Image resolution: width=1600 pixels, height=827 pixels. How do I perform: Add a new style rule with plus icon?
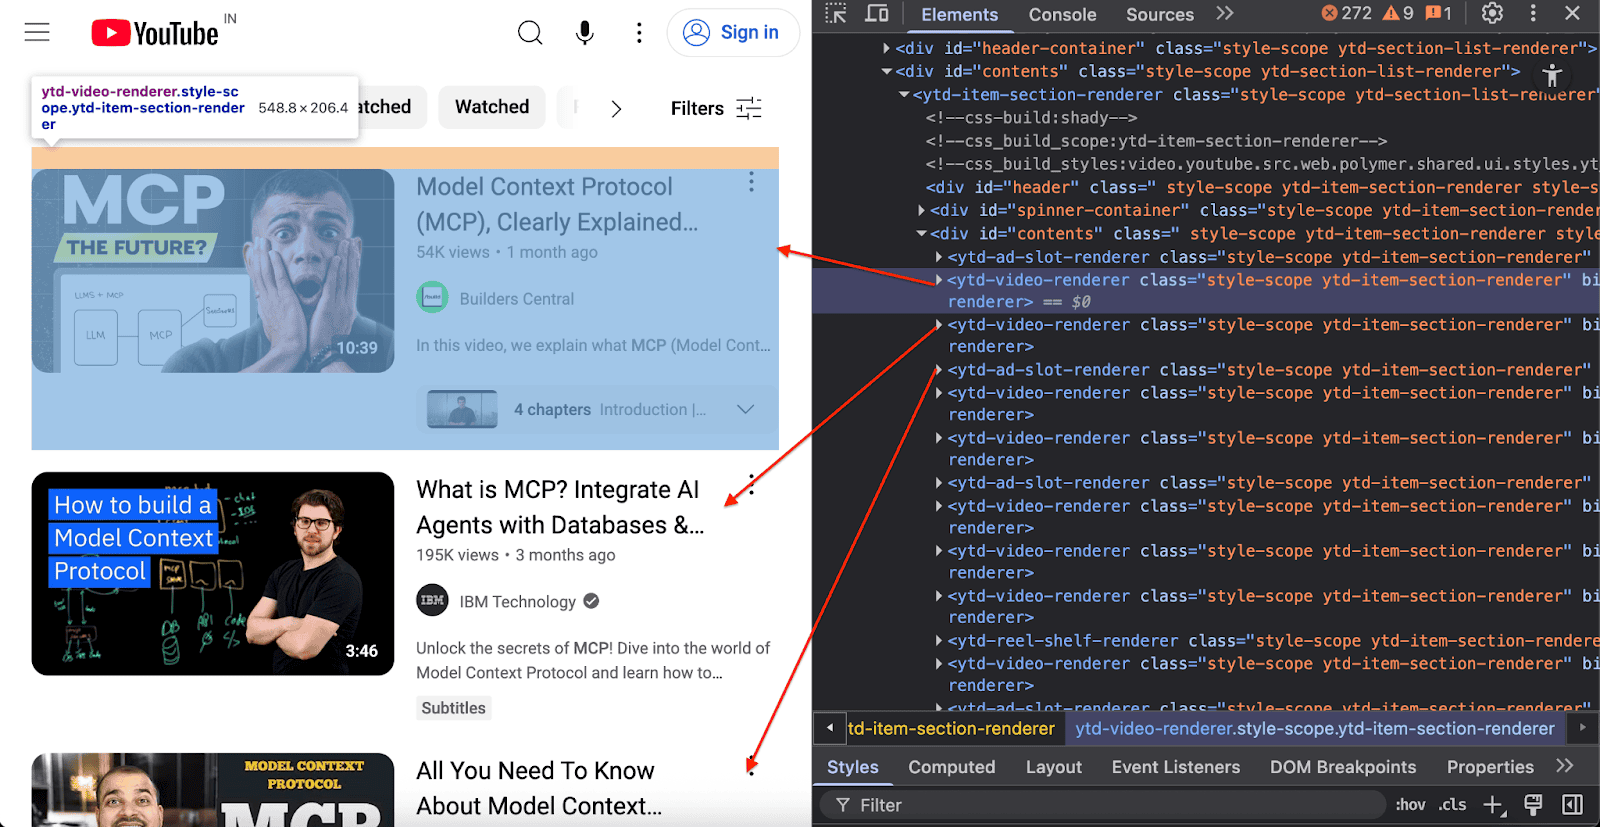(x=1493, y=805)
